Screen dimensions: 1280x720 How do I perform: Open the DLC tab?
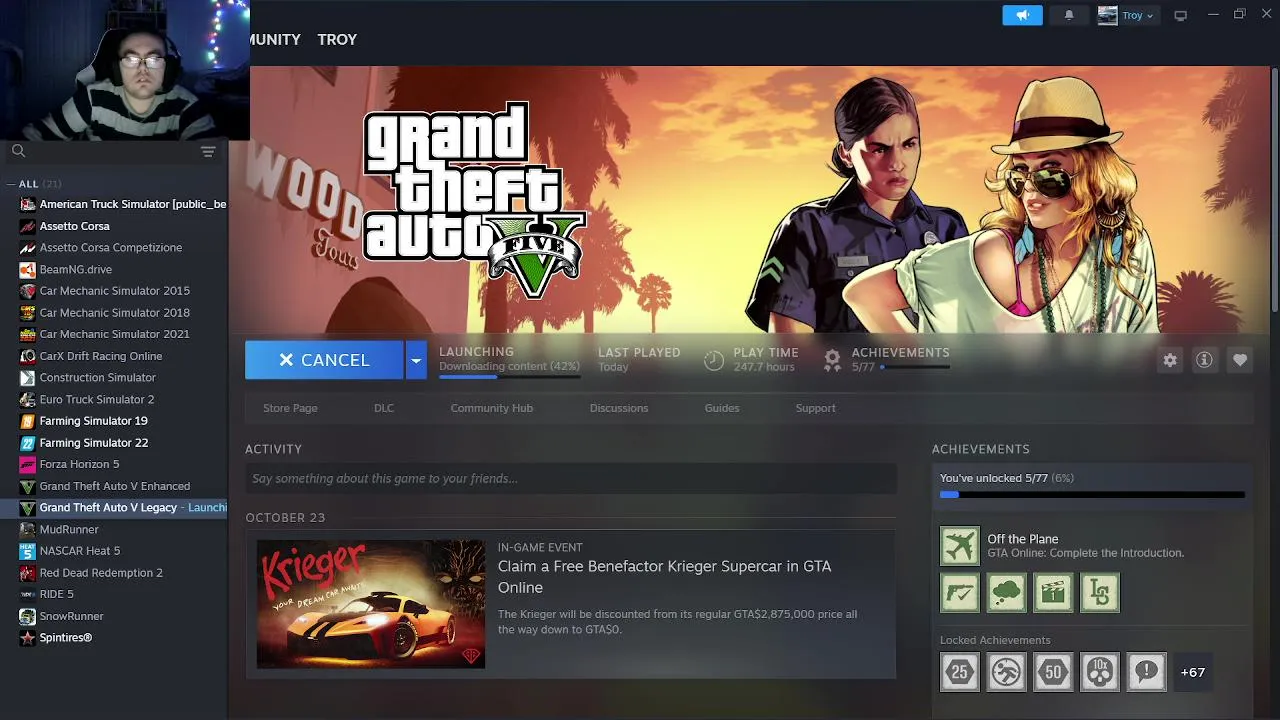tap(384, 408)
